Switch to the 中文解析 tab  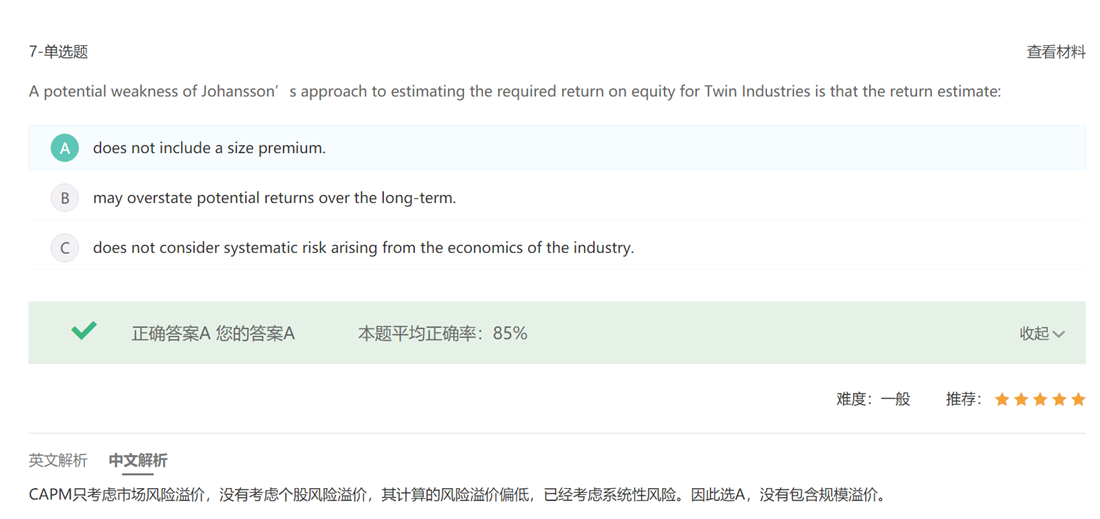(138, 461)
